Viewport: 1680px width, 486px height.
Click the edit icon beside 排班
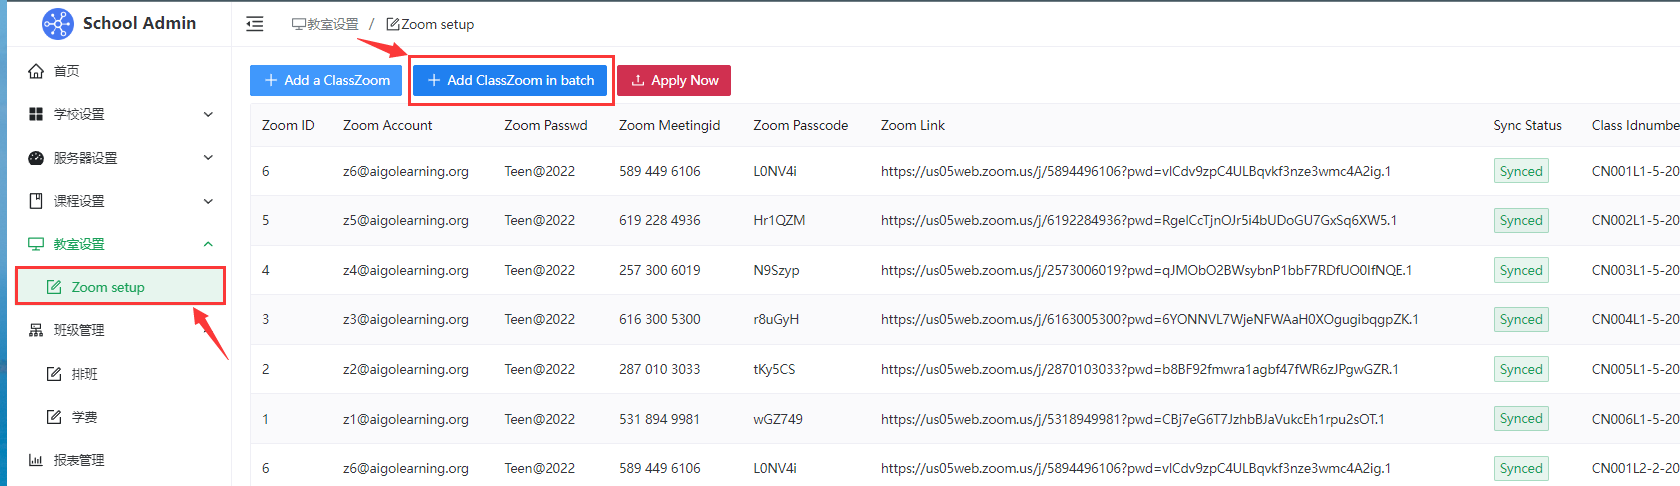[x=54, y=374]
